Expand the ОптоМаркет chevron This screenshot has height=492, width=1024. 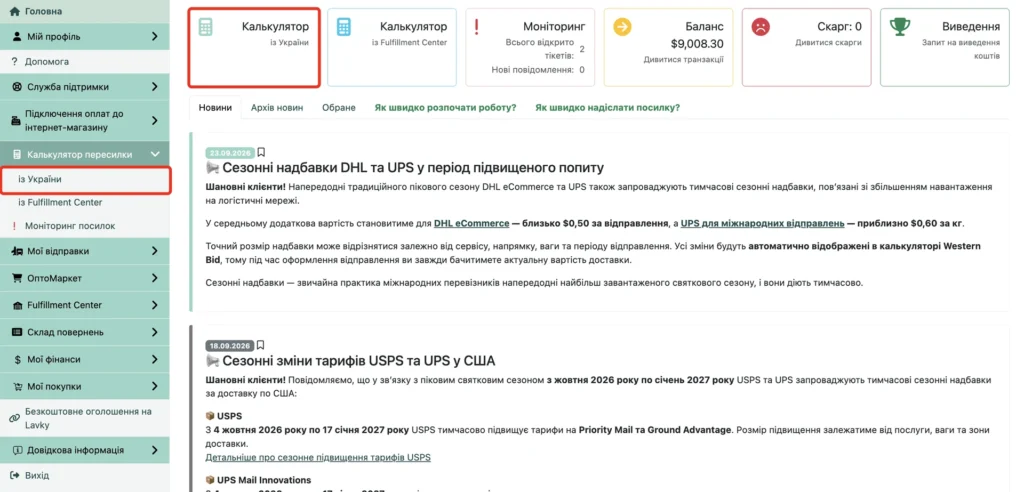point(155,278)
